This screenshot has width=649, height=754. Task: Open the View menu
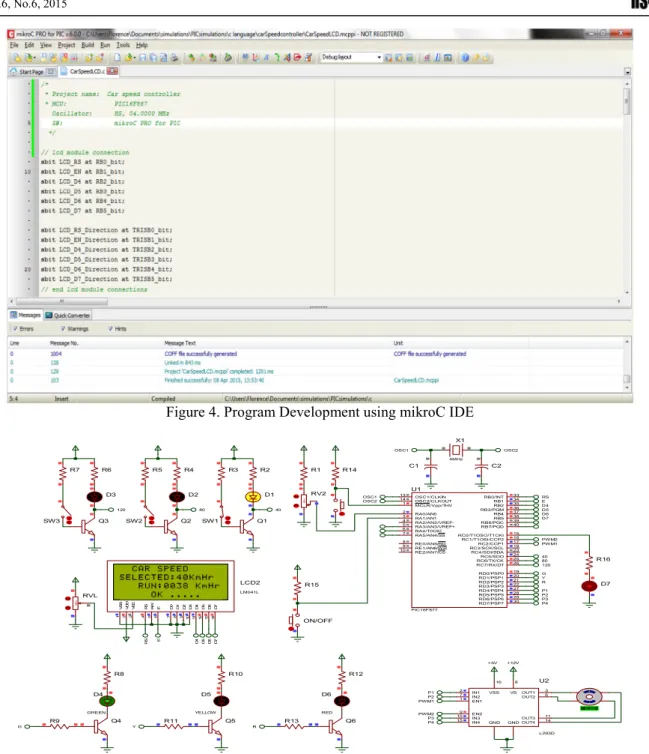46,45
